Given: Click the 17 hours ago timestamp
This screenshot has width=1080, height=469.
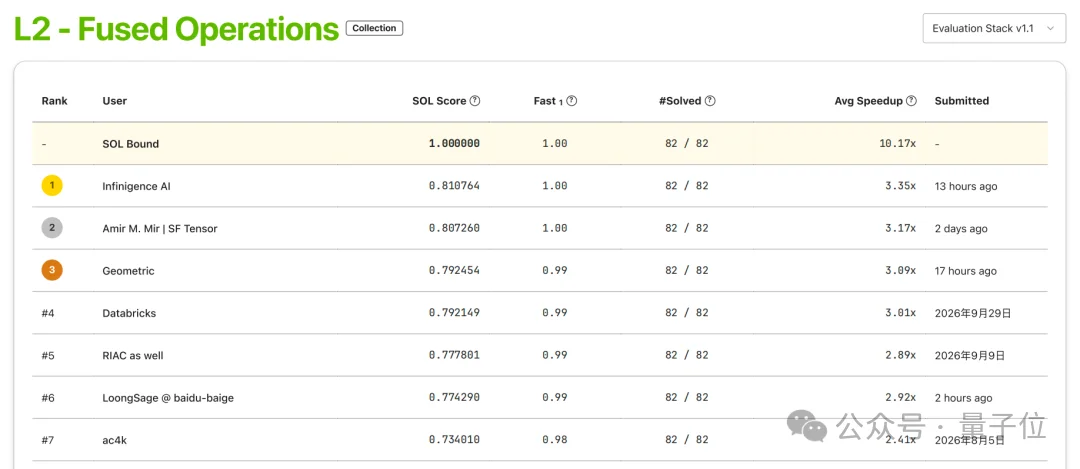Looking at the screenshot, I should point(966,271).
